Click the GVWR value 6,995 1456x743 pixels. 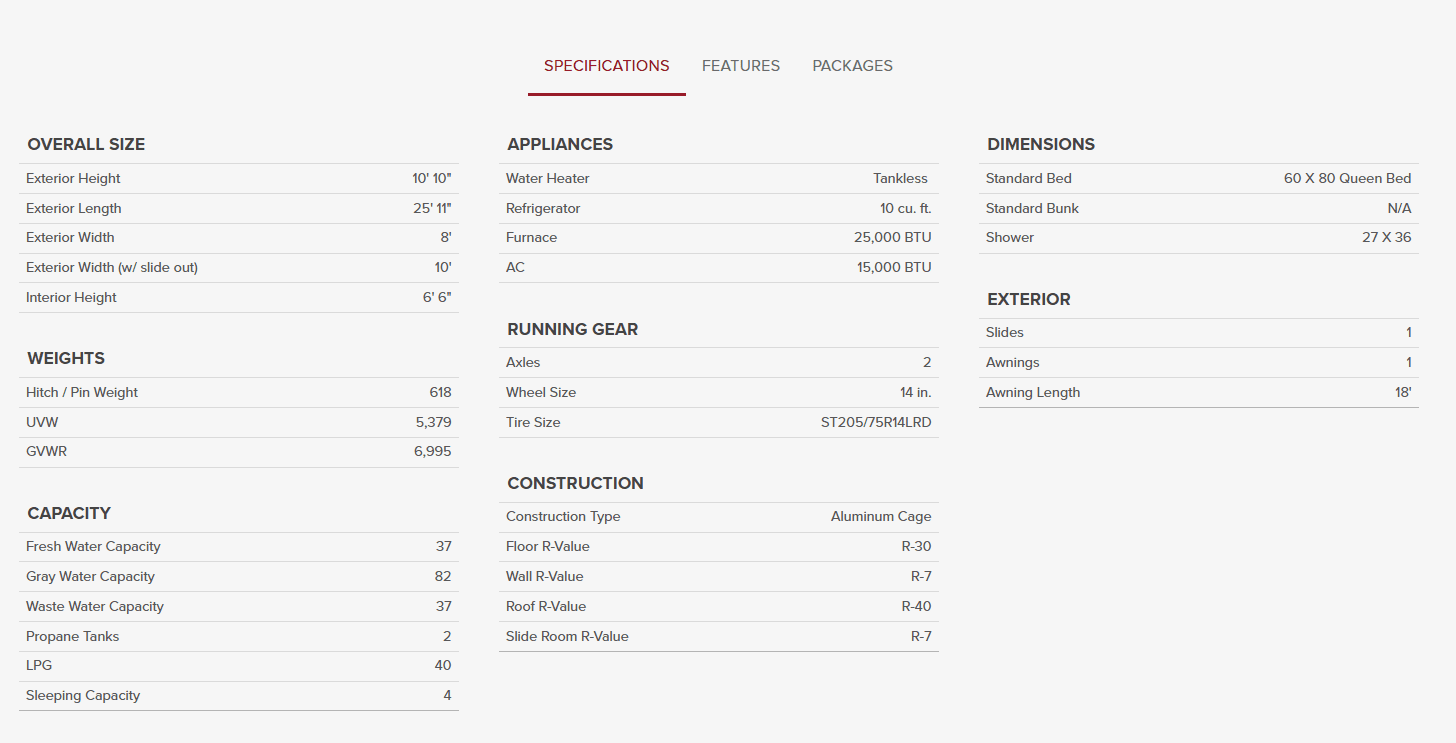(433, 451)
